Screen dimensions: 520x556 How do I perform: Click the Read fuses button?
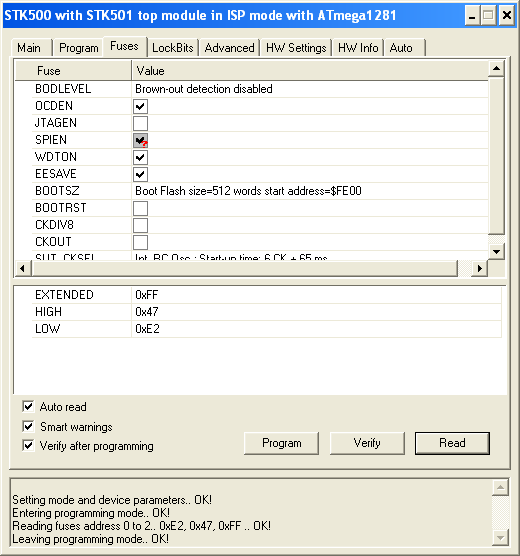pyautogui.click(x=452, y=443)
